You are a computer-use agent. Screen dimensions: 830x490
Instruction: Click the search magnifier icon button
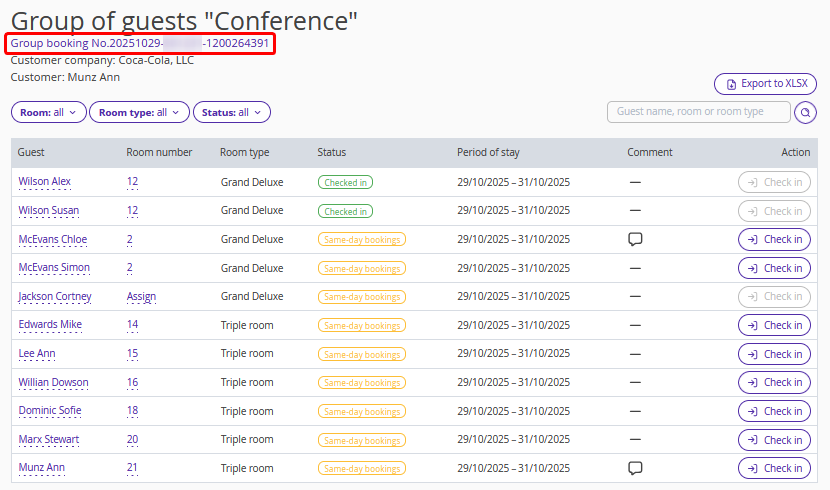tap(805, 113)
